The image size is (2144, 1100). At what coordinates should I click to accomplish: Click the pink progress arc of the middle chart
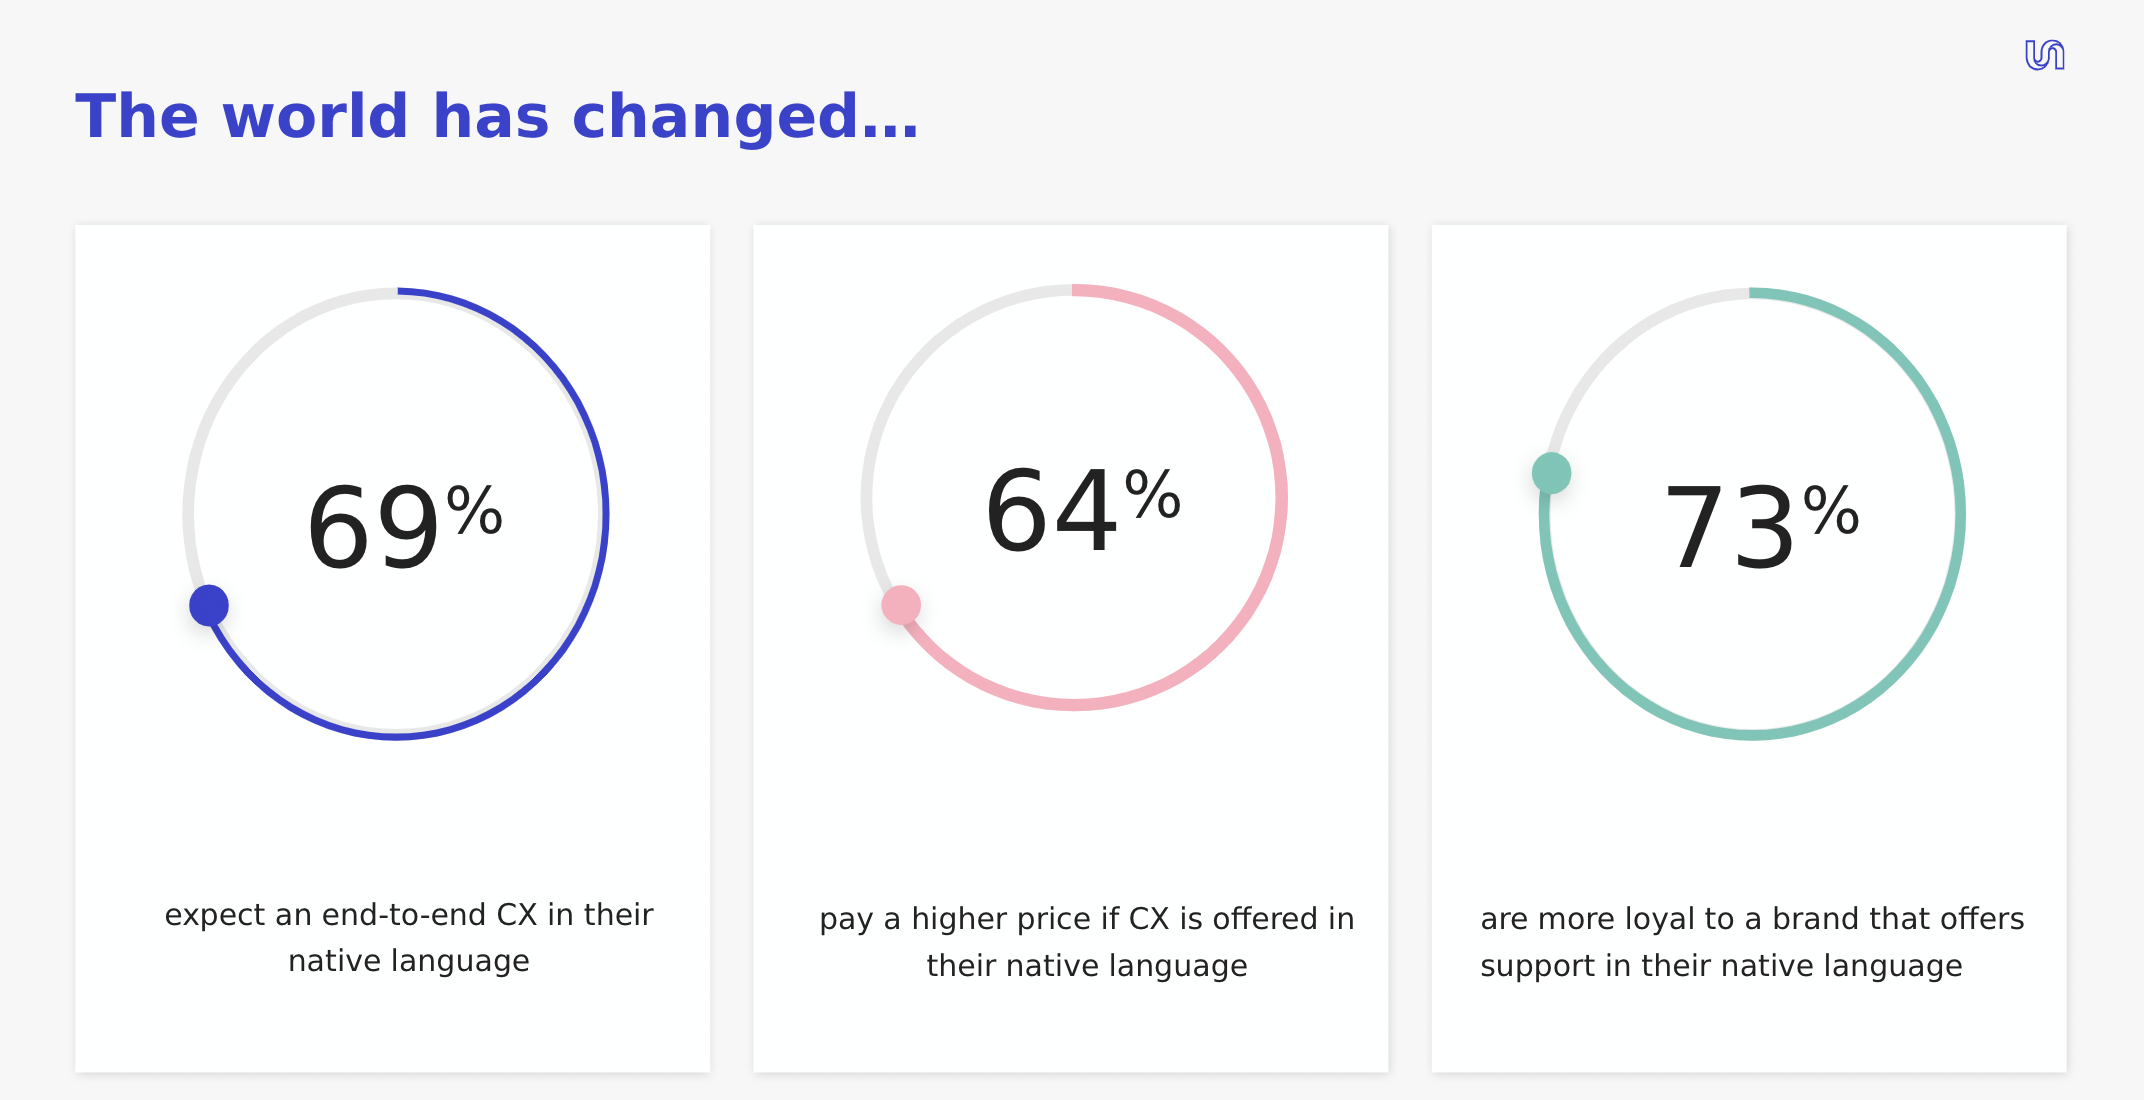(1281, 497)
